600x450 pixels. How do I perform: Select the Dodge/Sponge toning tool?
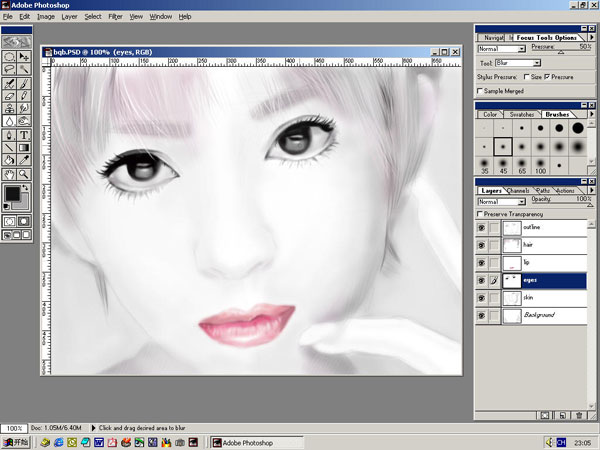(24, 121)
